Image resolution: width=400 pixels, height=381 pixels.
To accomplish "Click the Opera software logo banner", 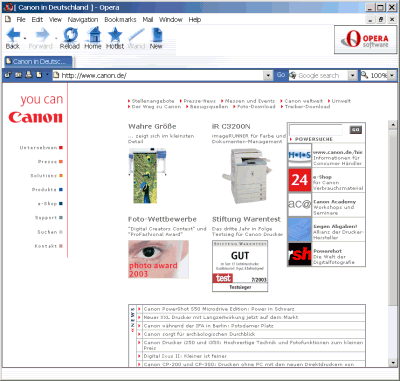I will [366, 39].
